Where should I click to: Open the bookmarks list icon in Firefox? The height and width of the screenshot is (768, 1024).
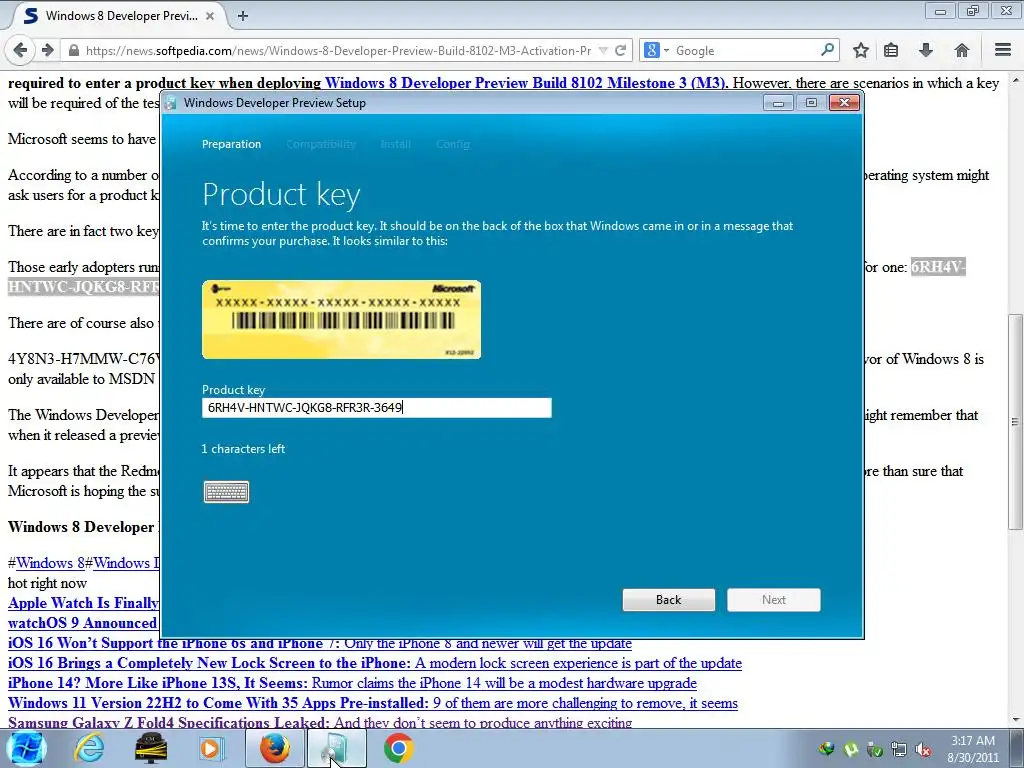tap(891, 50)
